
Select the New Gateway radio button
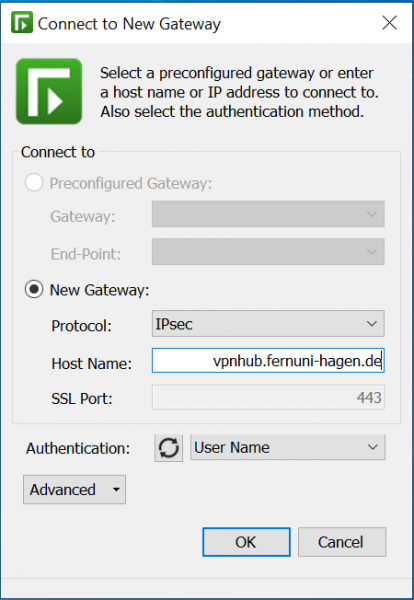tap(34, 290)
